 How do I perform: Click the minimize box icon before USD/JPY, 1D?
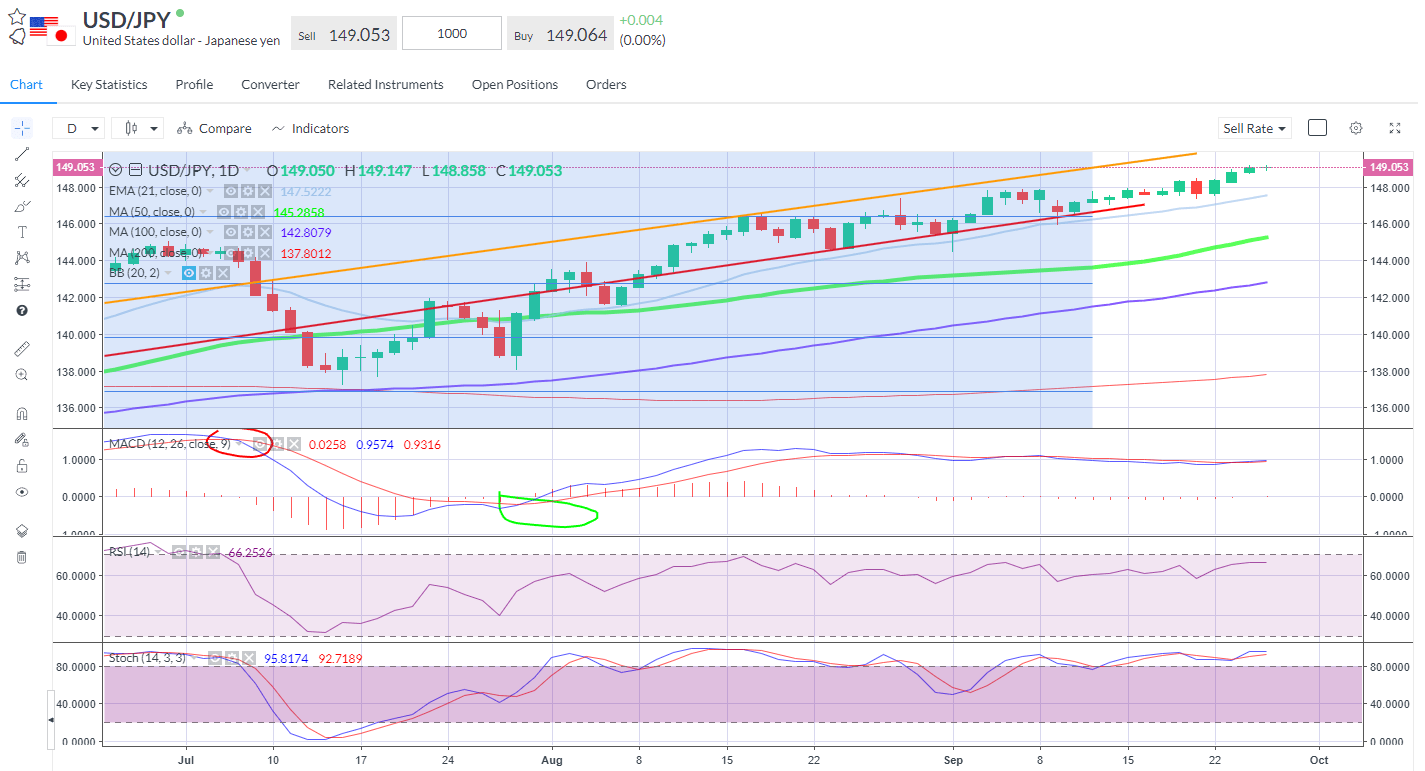[x=135, y=170]
